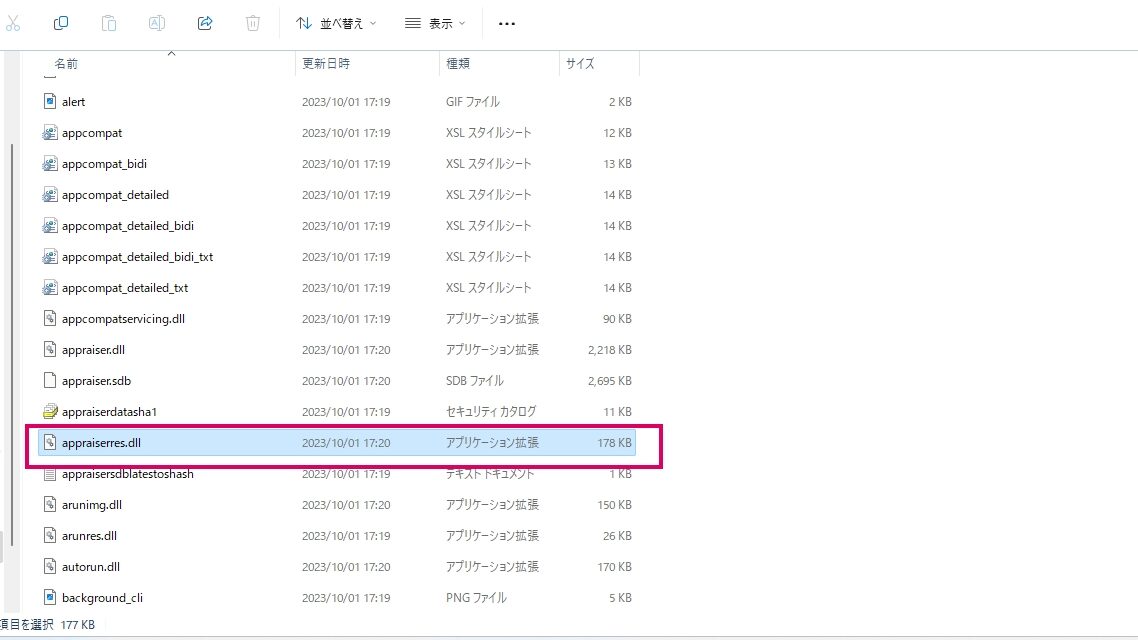Click the appcompat_detailed_bidi_txt file icon
Image resolution: width=1138 pixels, height=640 pixels.
click(49, 257)
